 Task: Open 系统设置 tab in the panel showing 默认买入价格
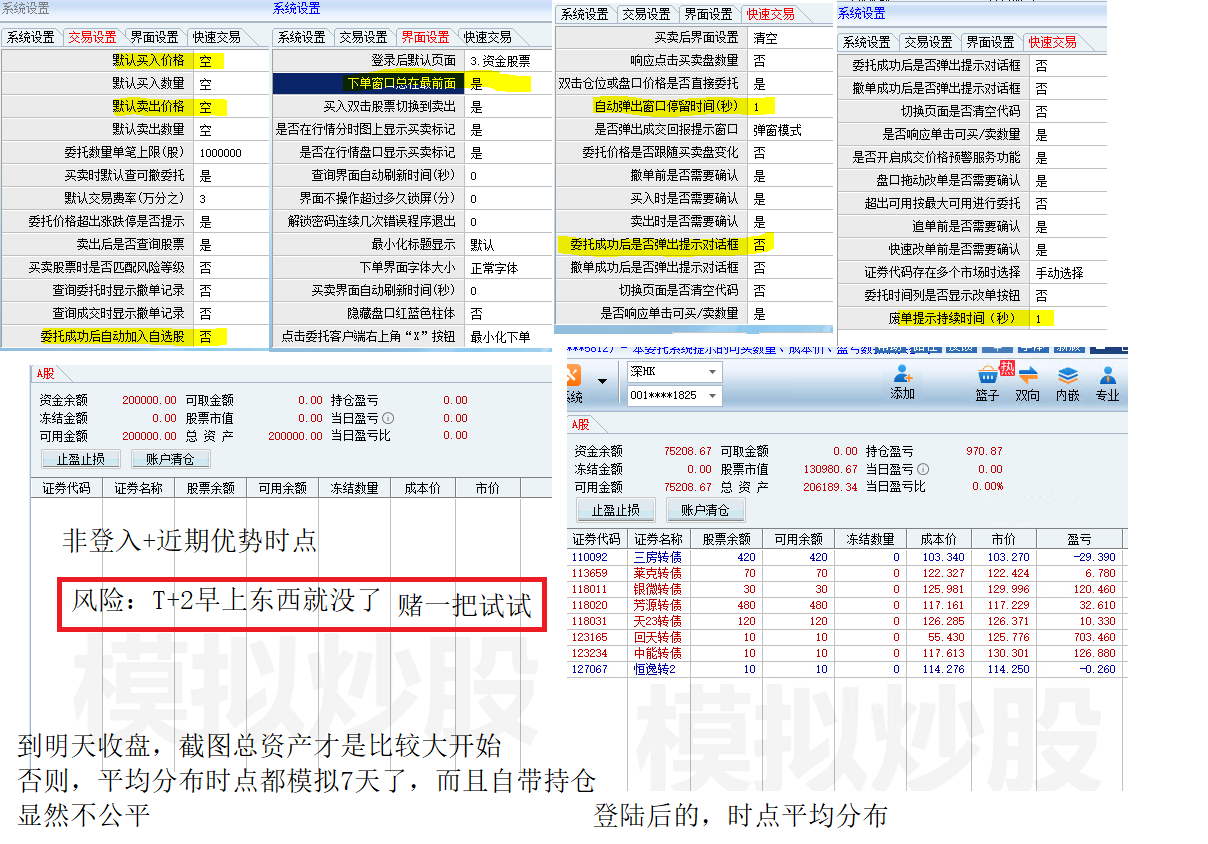click(x=31, y=37)
